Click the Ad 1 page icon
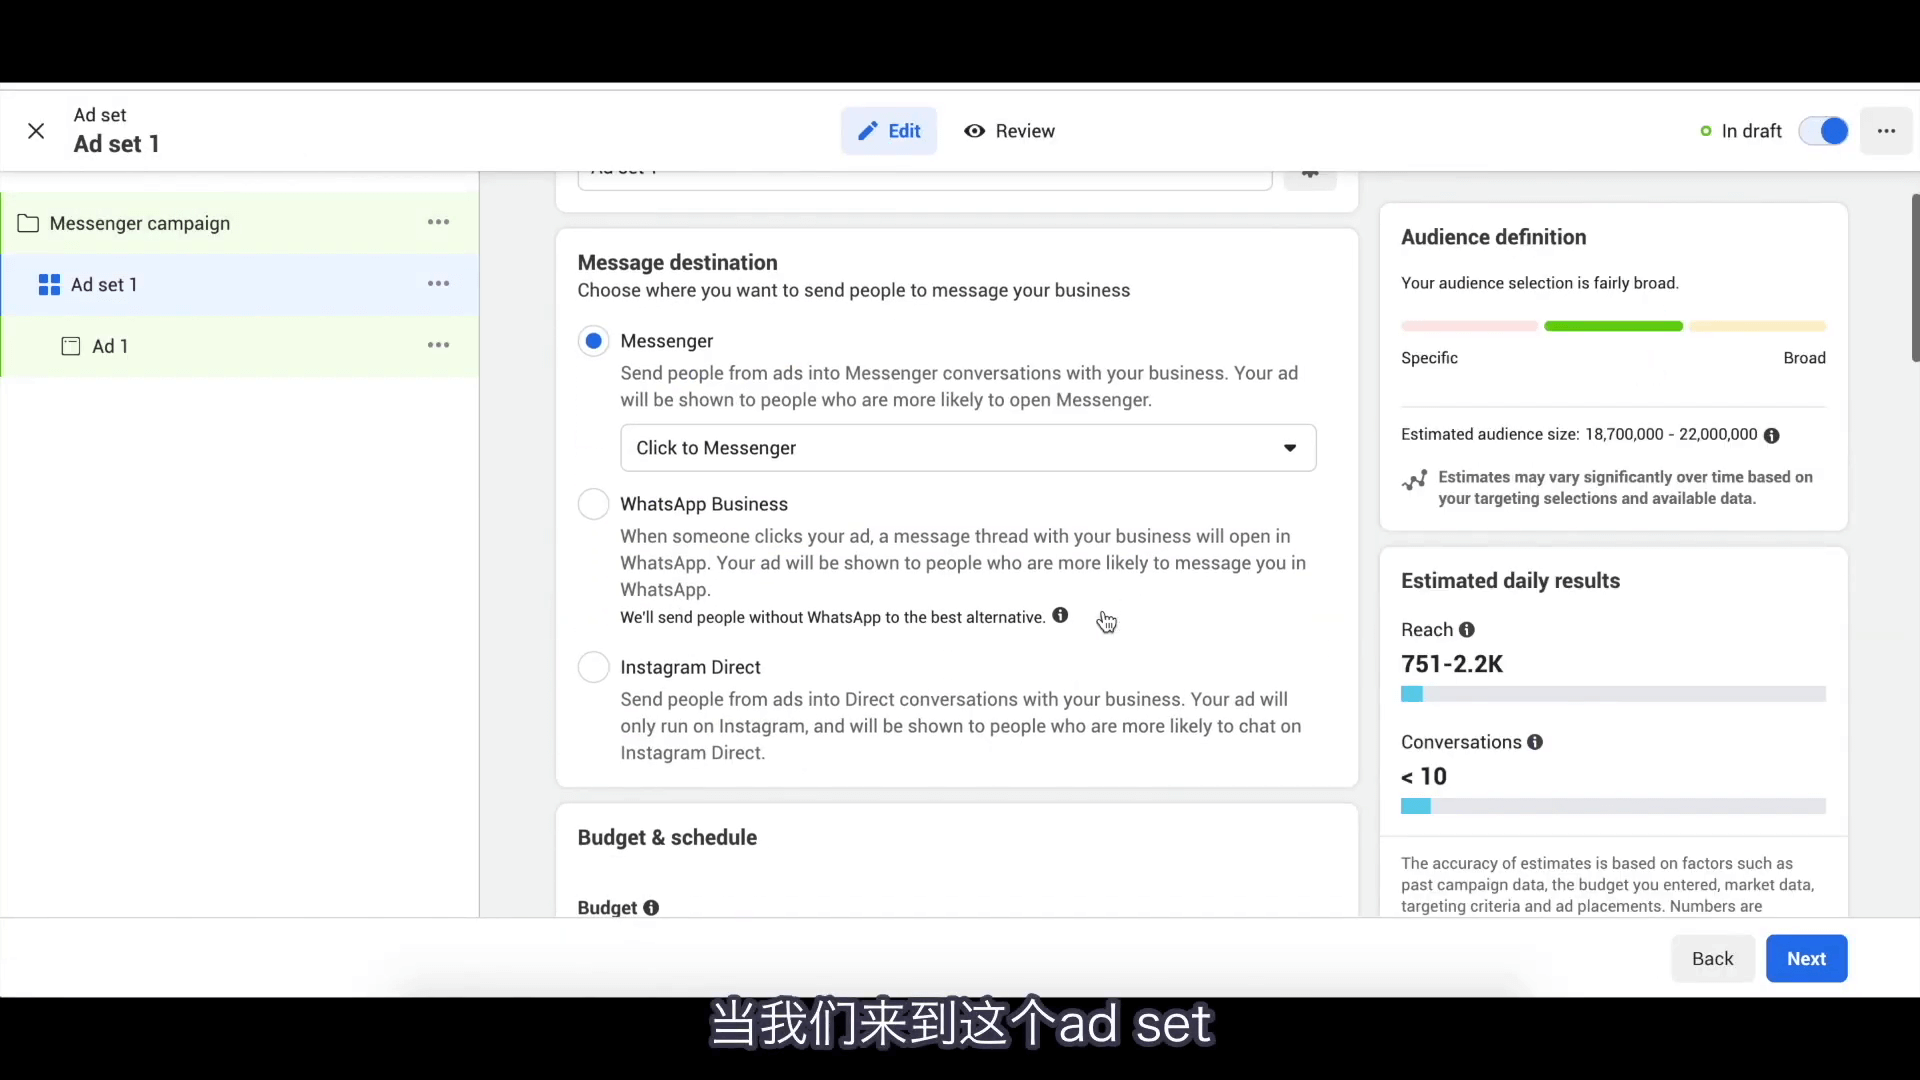This screenshot has height=1080, width=1920. [x=71, y=346]
